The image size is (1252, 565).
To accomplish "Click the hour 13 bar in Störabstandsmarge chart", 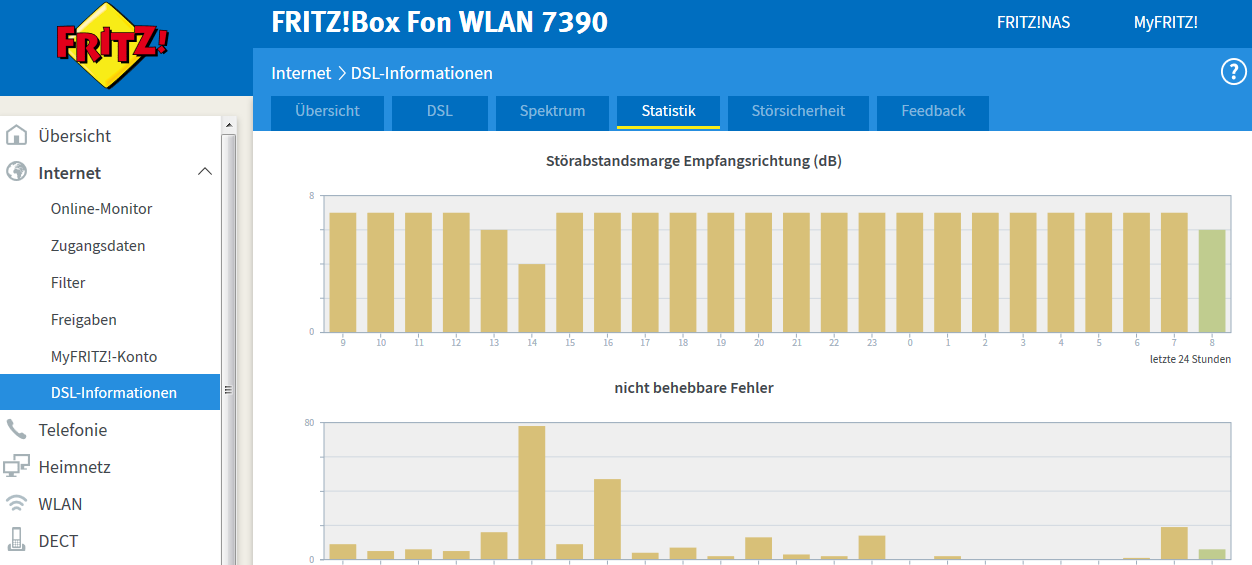I will pos(494,281).
